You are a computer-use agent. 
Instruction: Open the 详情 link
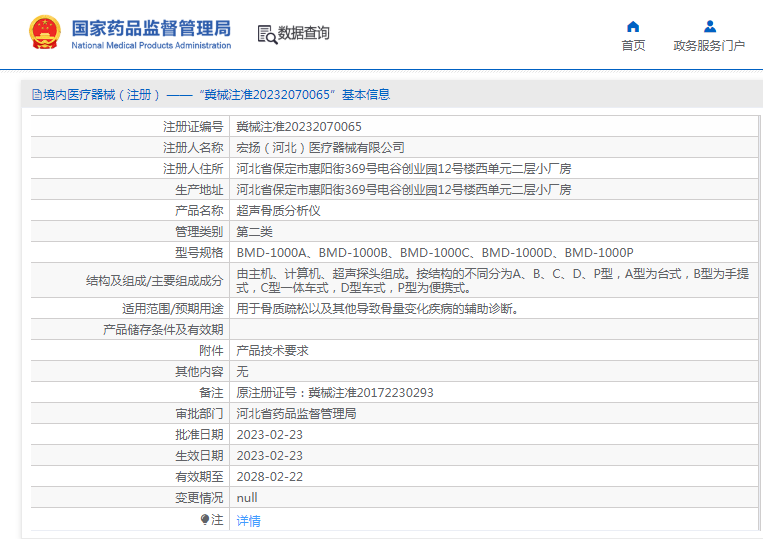tap(248, 521)
